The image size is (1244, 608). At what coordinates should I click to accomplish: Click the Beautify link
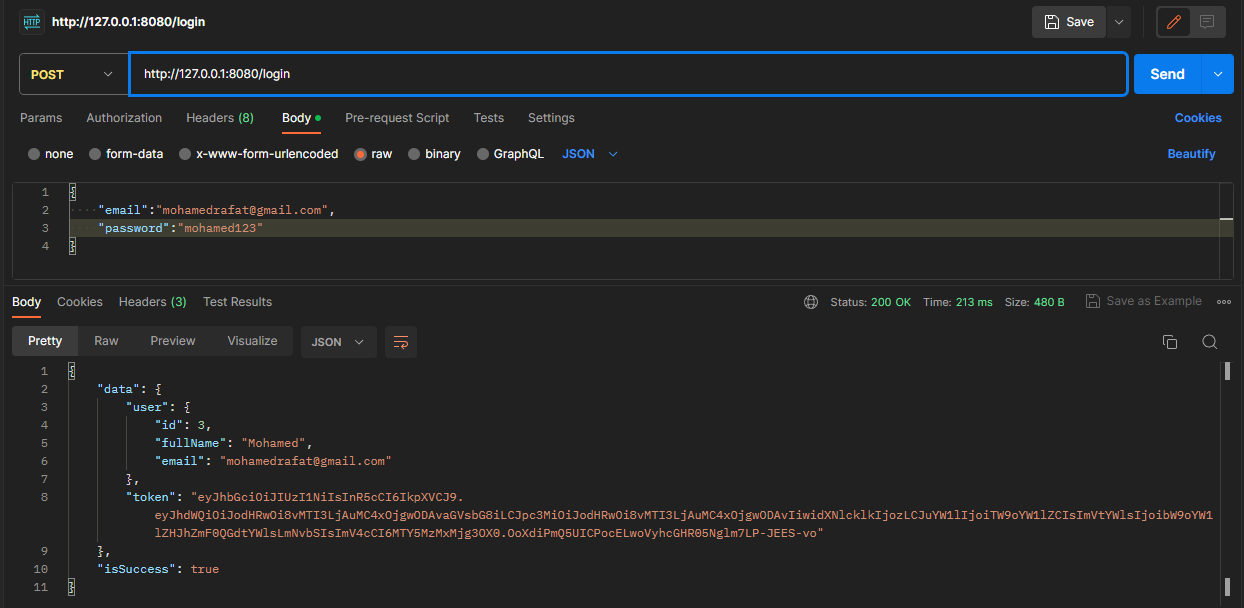pyautogui.click(x=1191, y=153)
